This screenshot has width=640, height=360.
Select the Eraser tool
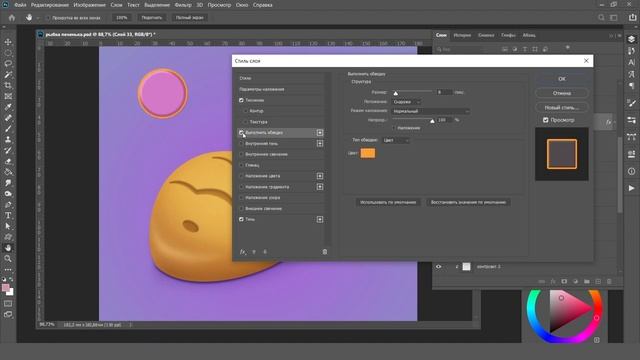pyautogui.click(x=8, y=161)
